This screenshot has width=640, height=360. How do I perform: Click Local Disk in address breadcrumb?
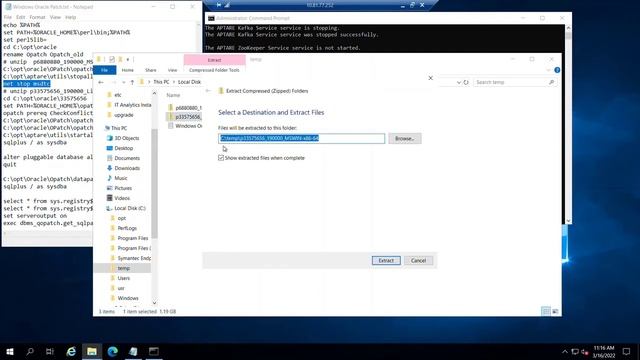pyautogui.click(x=189, y=82)
